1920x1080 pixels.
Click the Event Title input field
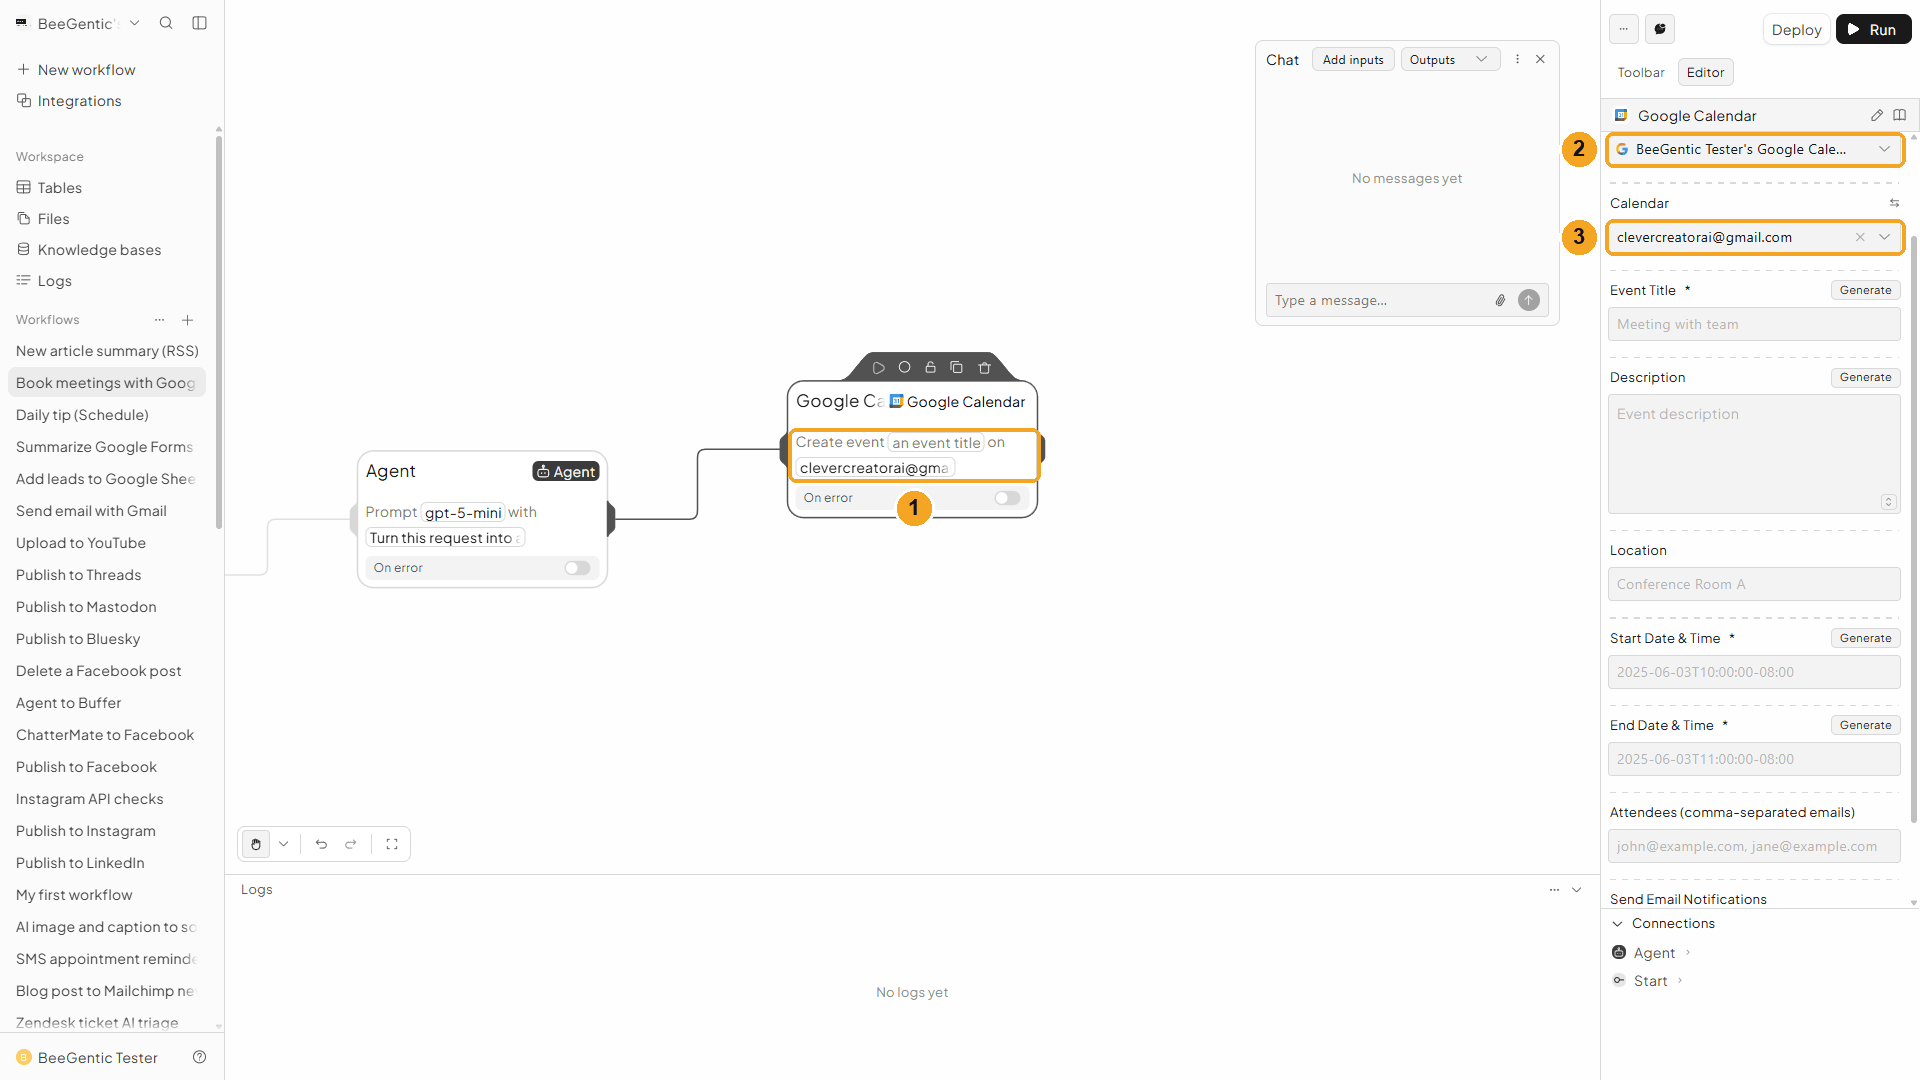1754,324
